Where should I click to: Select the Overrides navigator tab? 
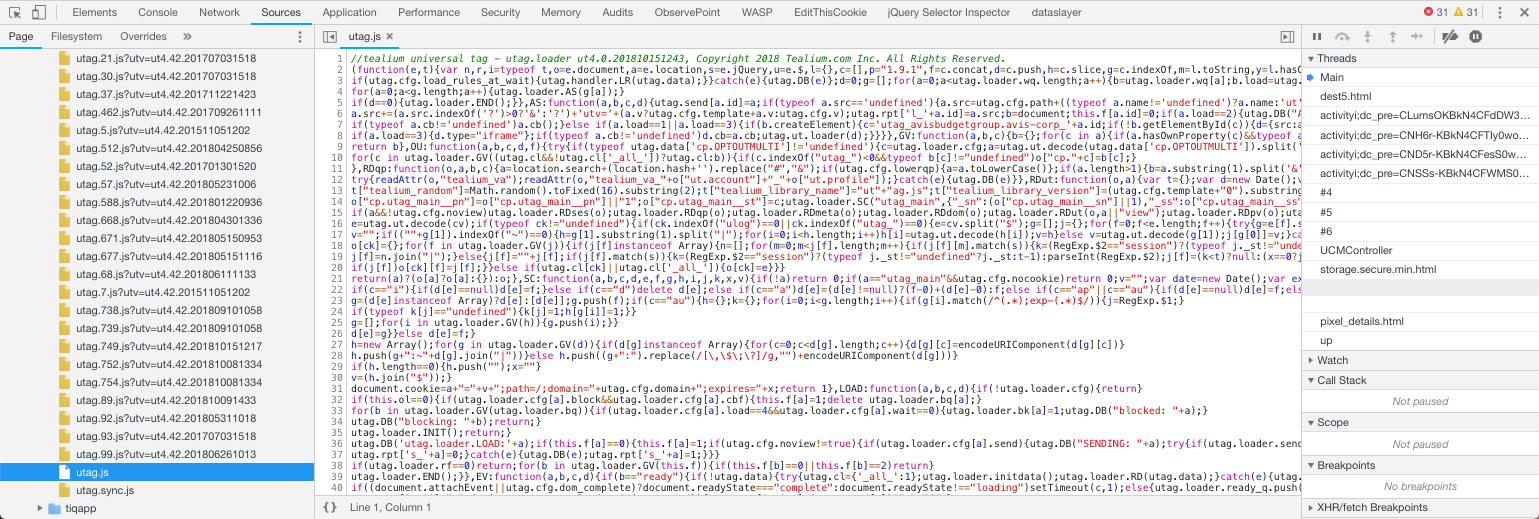(143, 36)
